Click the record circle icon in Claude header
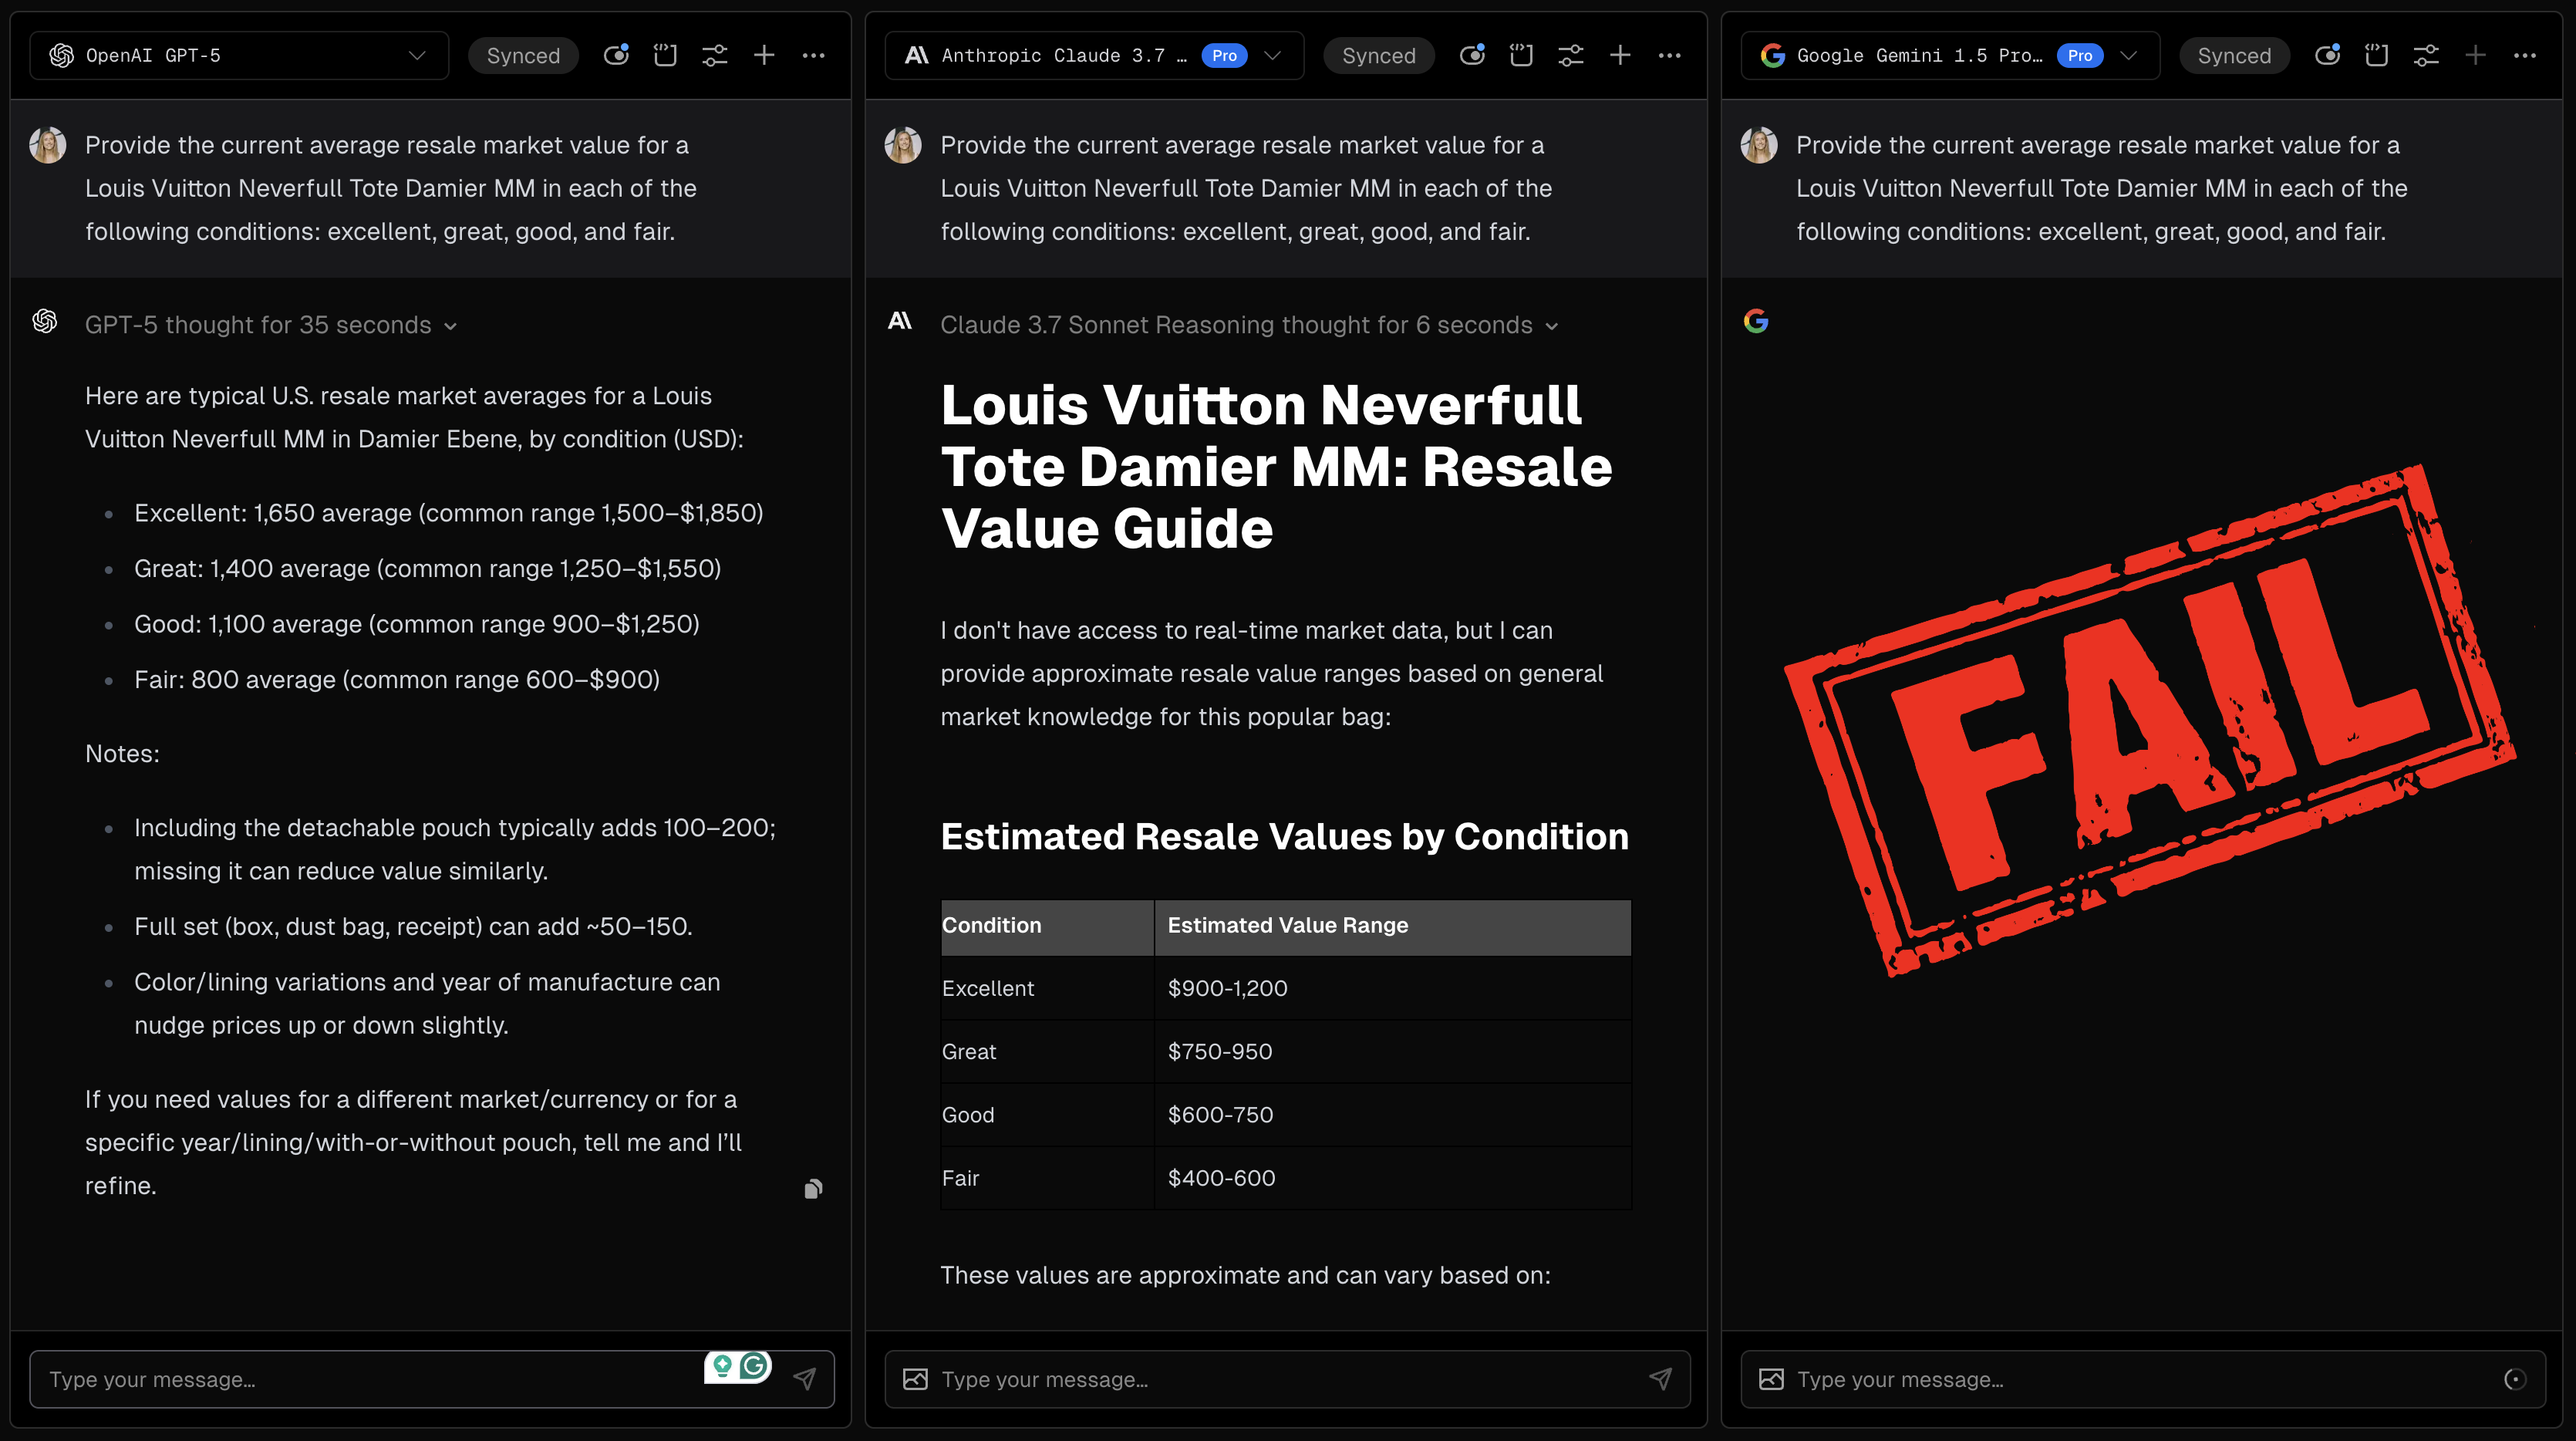 pyautogui.click(x=1471, y=56)
